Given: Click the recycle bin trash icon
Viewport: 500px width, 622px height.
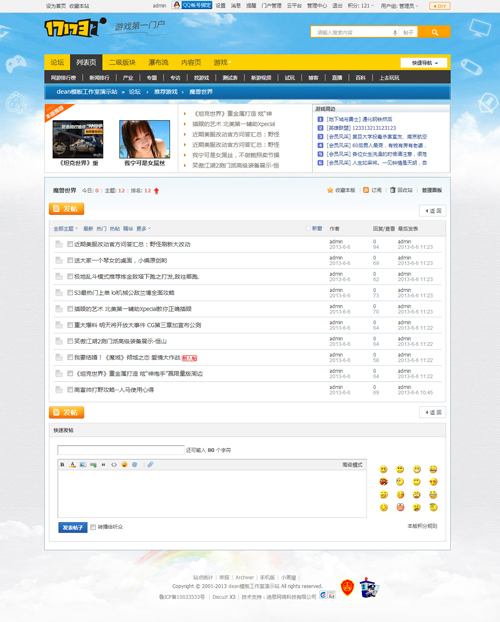Looking at the screenshot, I should (x=392, y=190).
